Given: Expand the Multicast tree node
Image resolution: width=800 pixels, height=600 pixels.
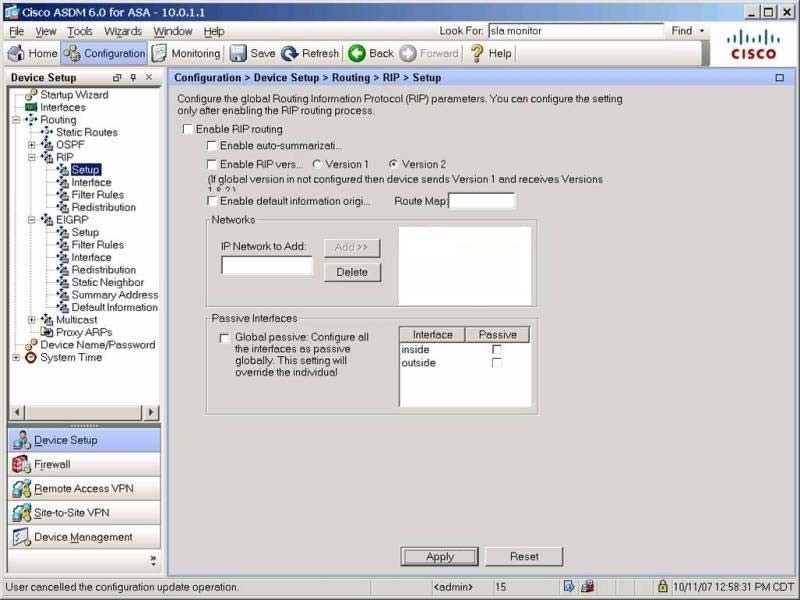Looking at the screenshot, I should [x=32, y=320].
